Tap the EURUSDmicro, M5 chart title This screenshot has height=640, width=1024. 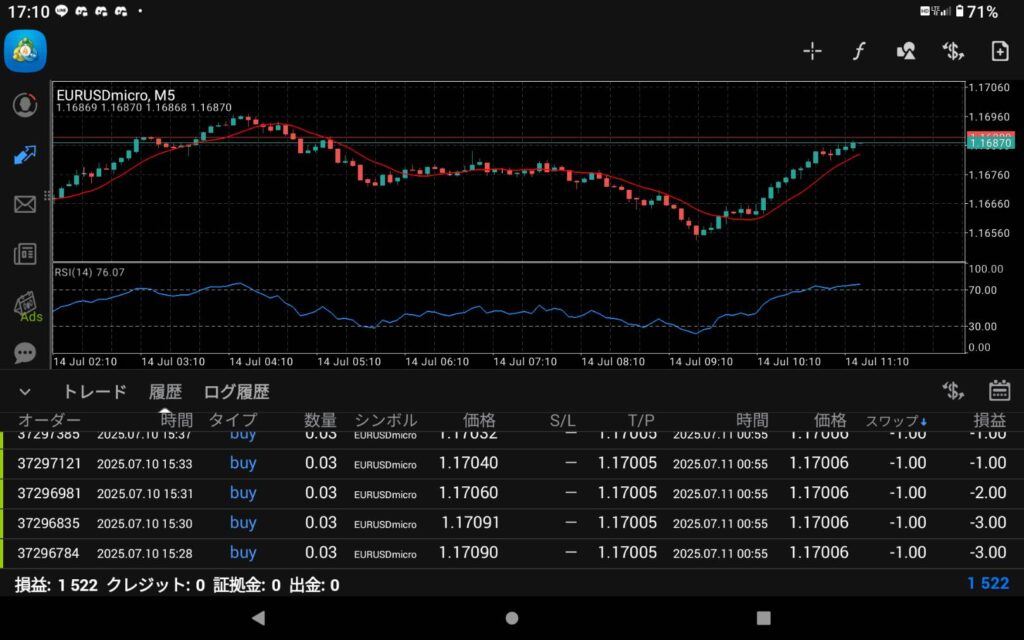116,95
